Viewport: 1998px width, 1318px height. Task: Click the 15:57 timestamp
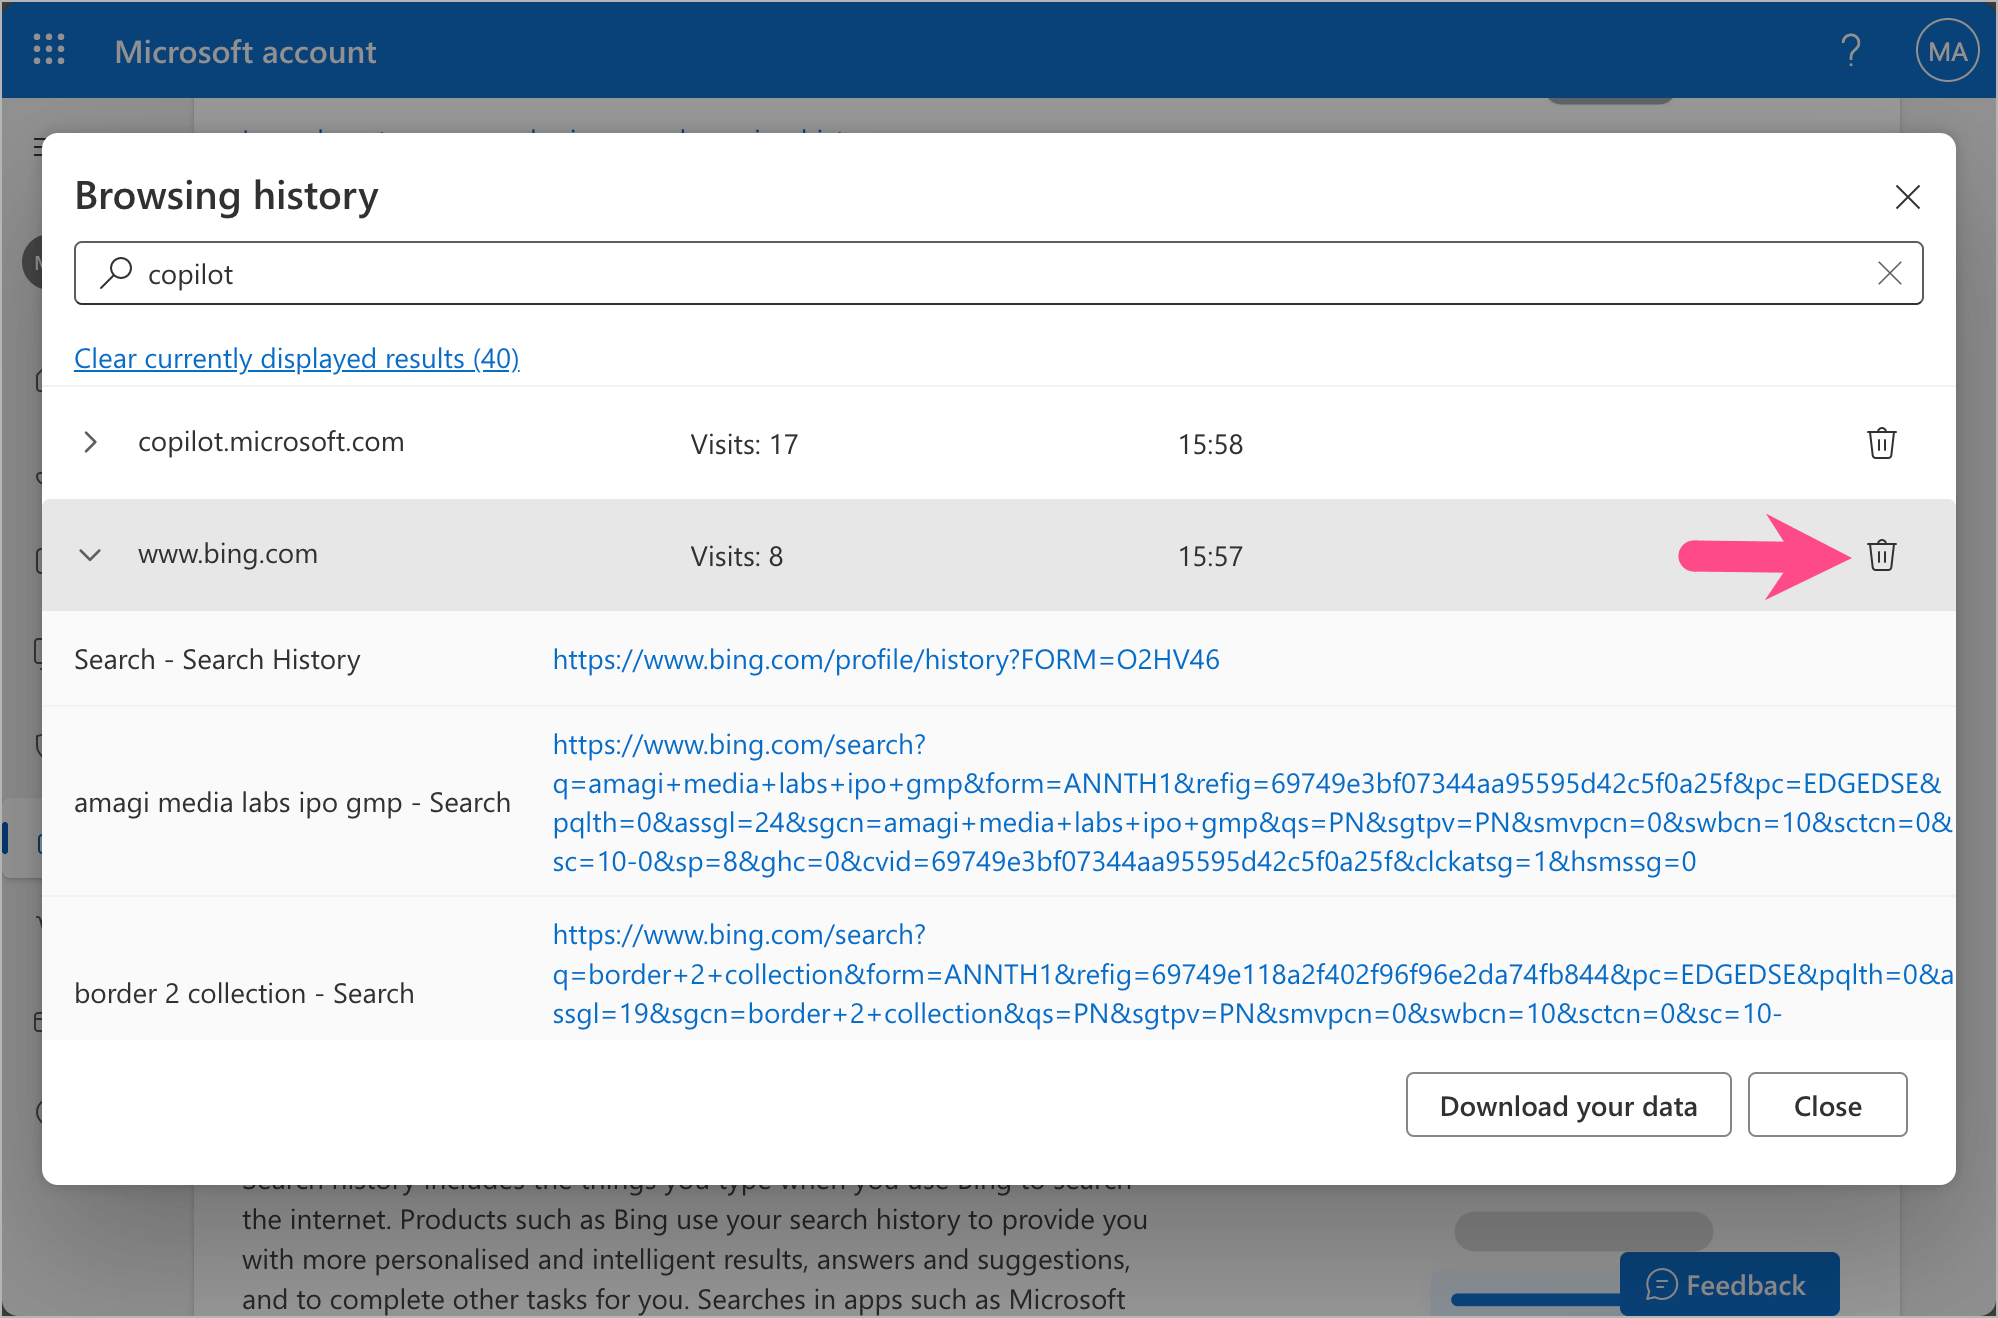[1210, 556]
